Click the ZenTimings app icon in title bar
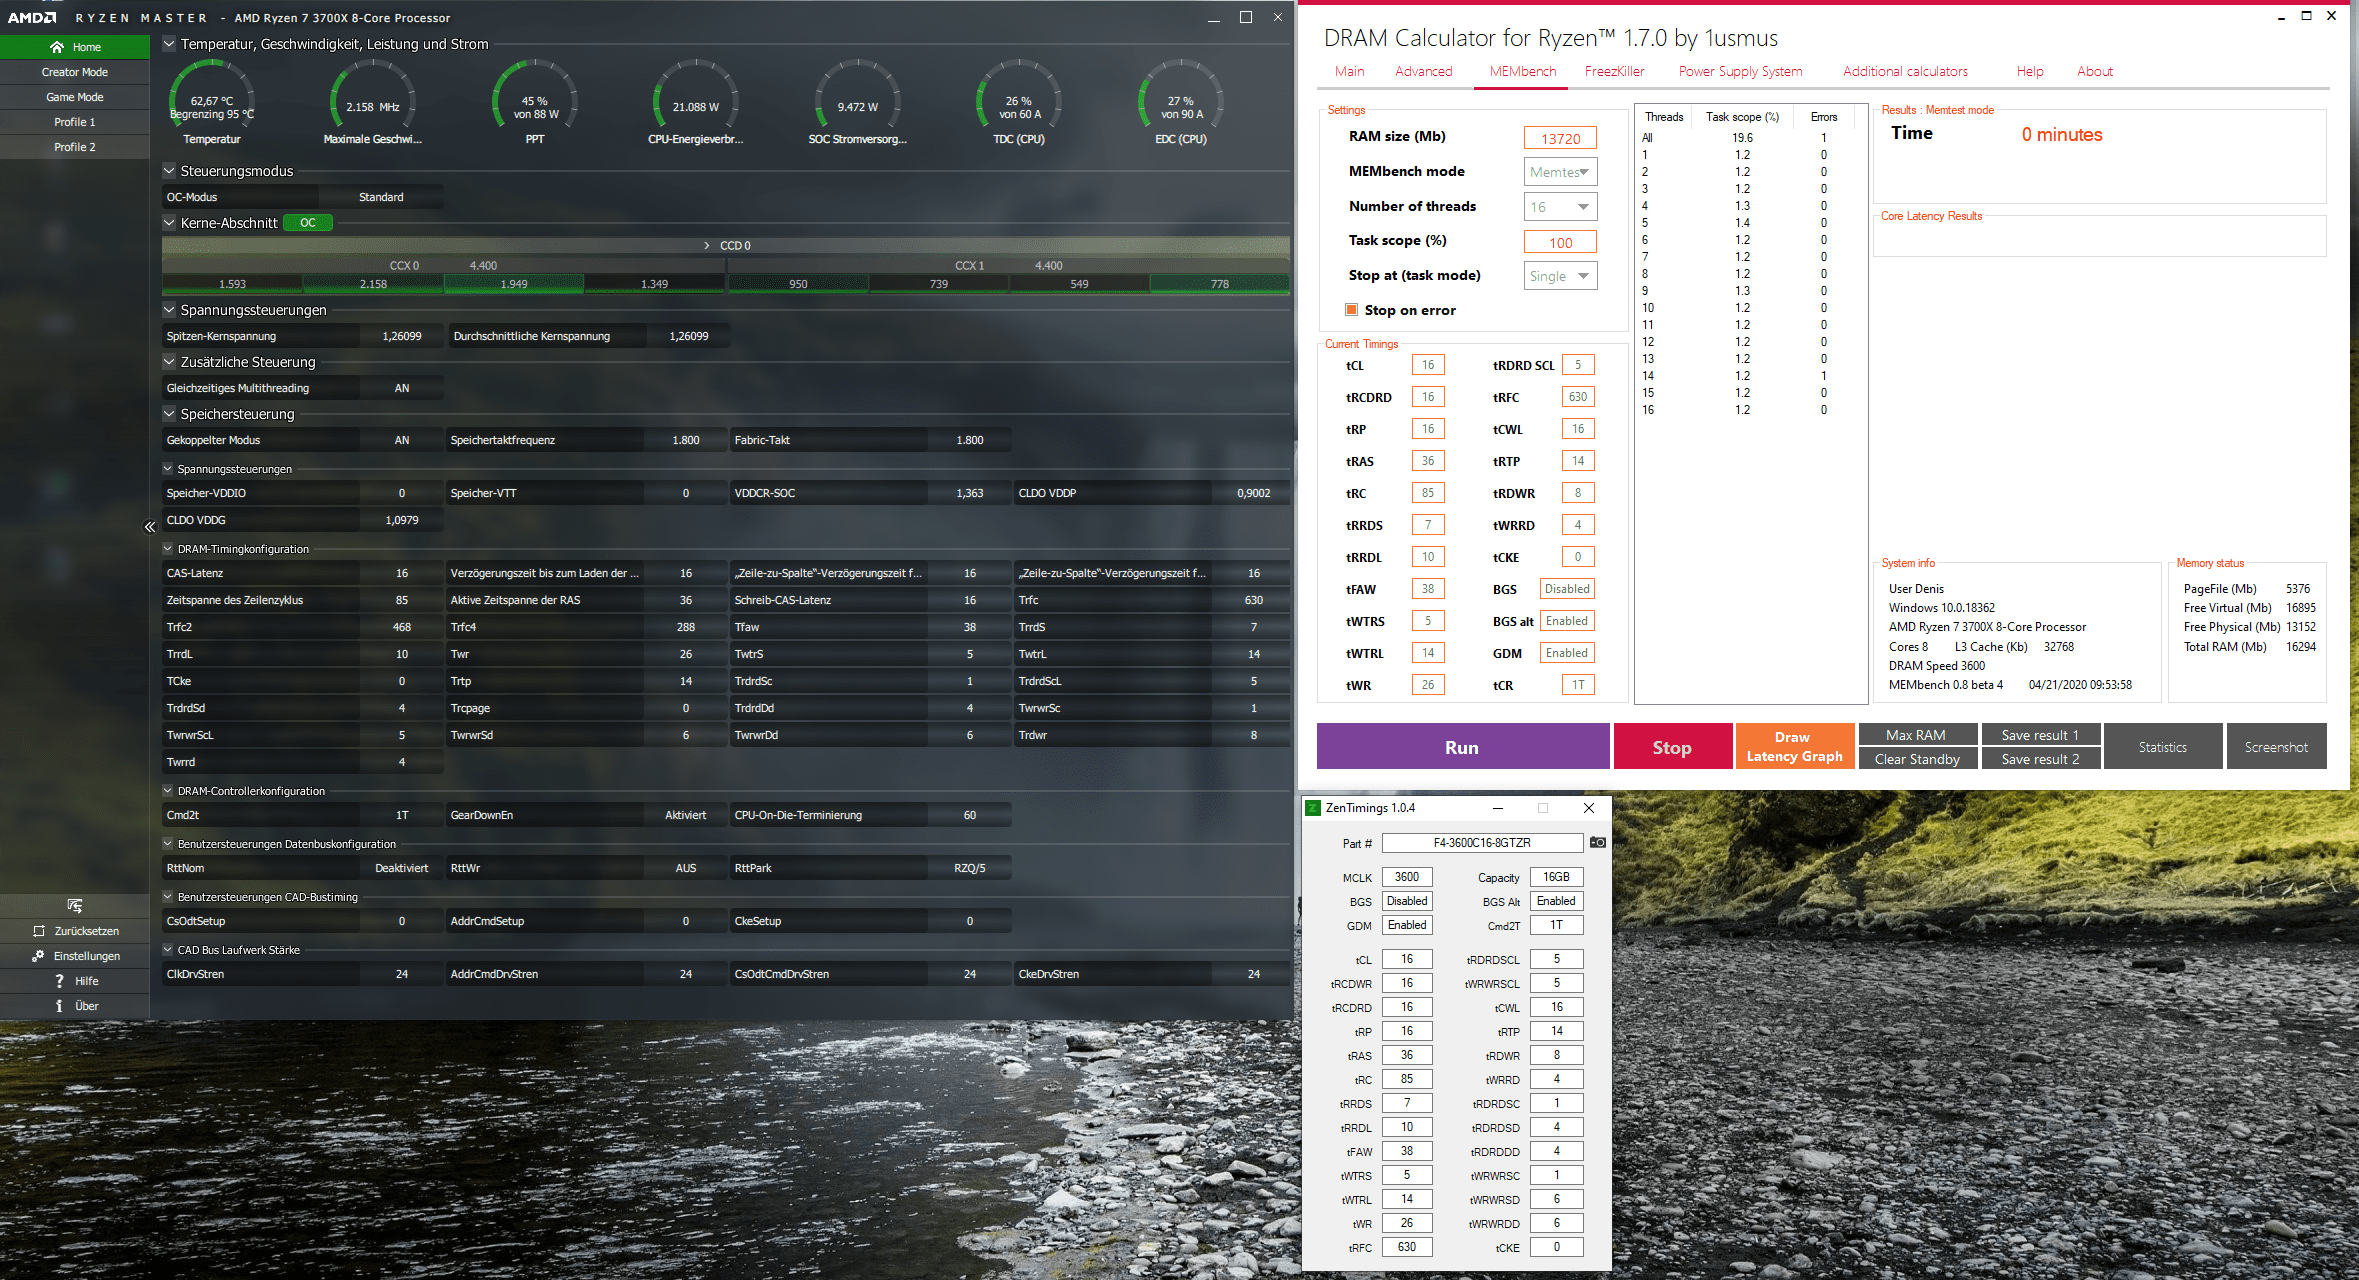This screenshot has width=2359, height=1280. tap(1313, 808)
